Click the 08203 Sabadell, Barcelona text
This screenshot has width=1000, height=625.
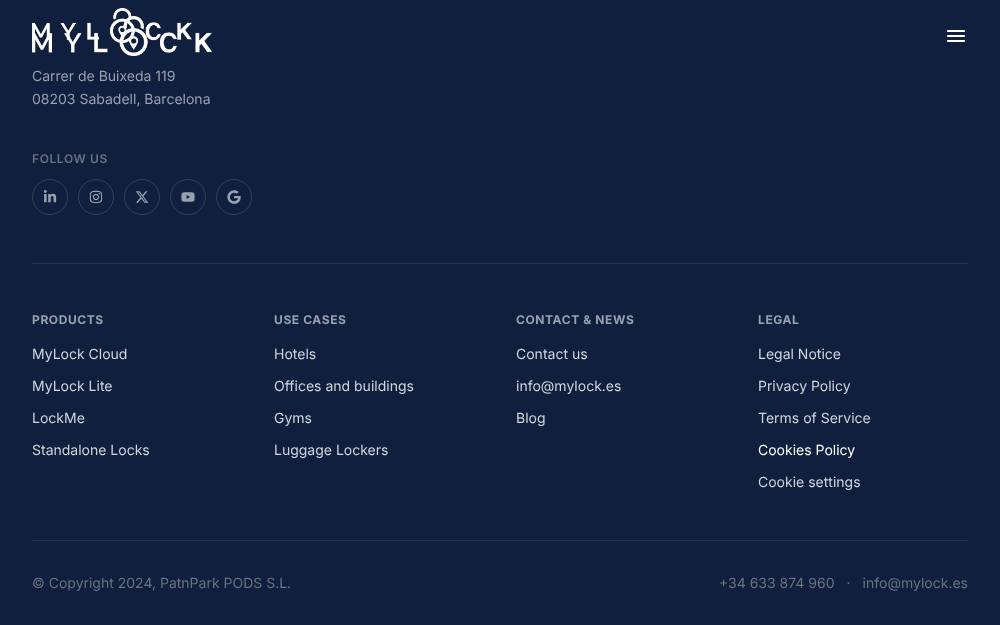pyautogui.click(x=121, y=99)
